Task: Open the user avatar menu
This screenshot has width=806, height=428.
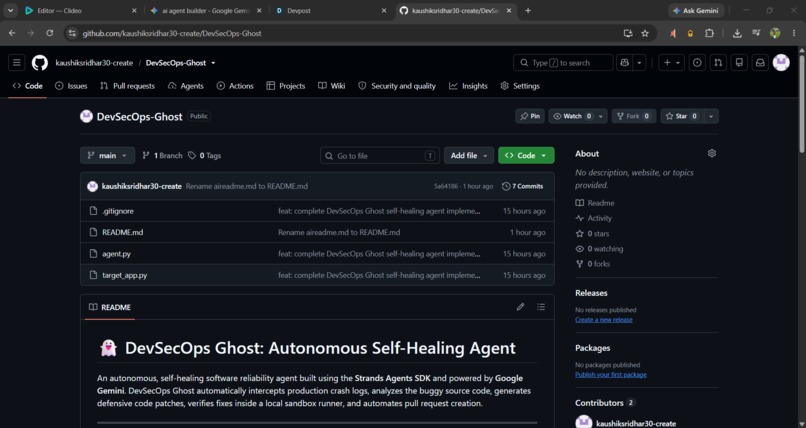Action: point(781,63)
